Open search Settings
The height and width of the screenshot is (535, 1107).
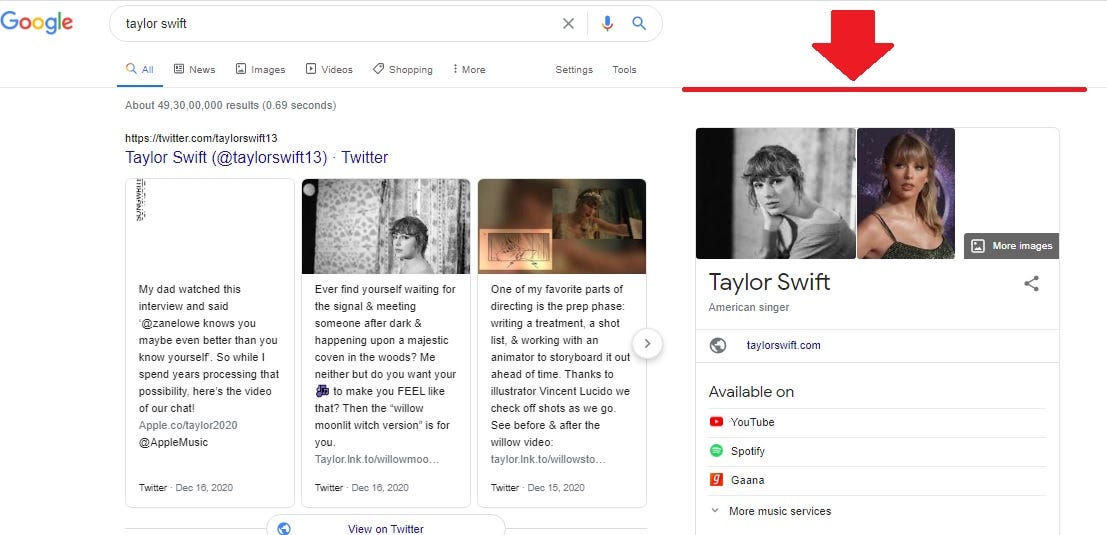574,69
